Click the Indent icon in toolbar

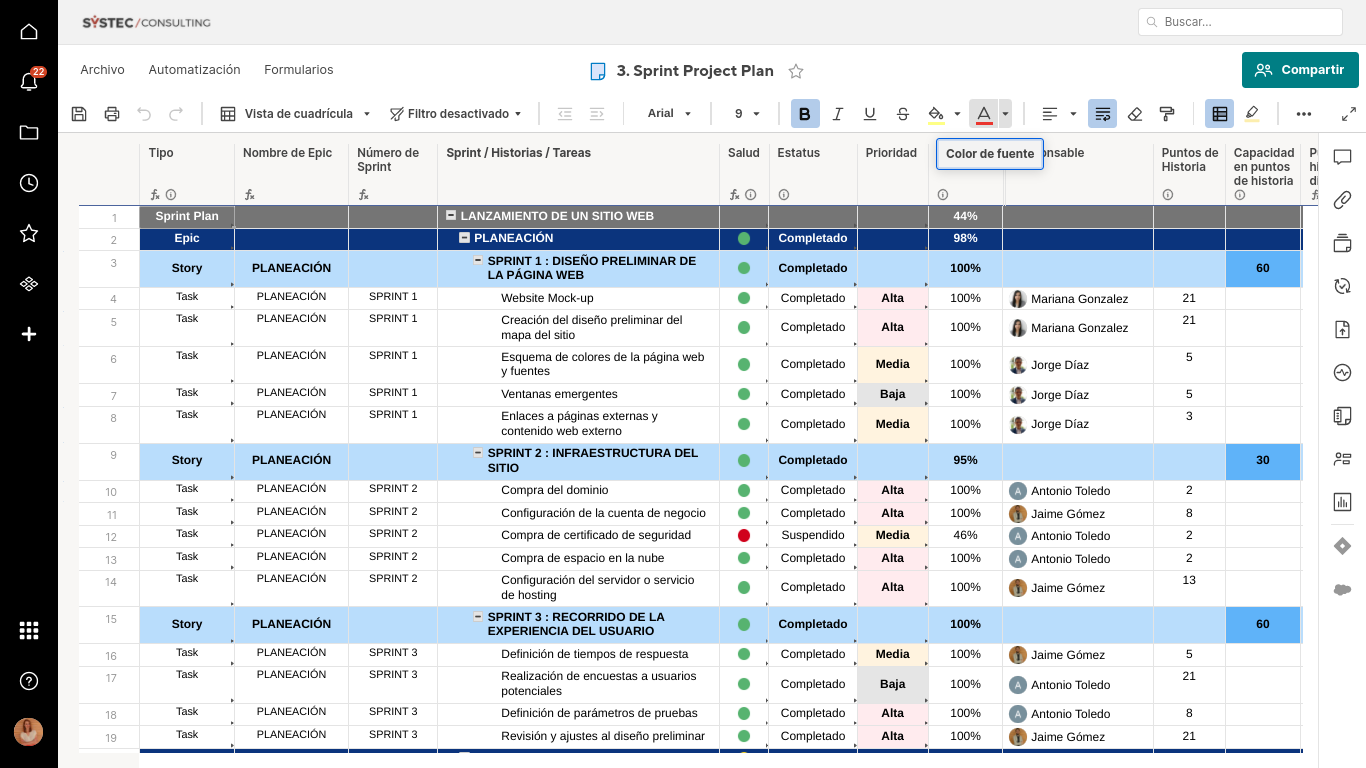597,114
